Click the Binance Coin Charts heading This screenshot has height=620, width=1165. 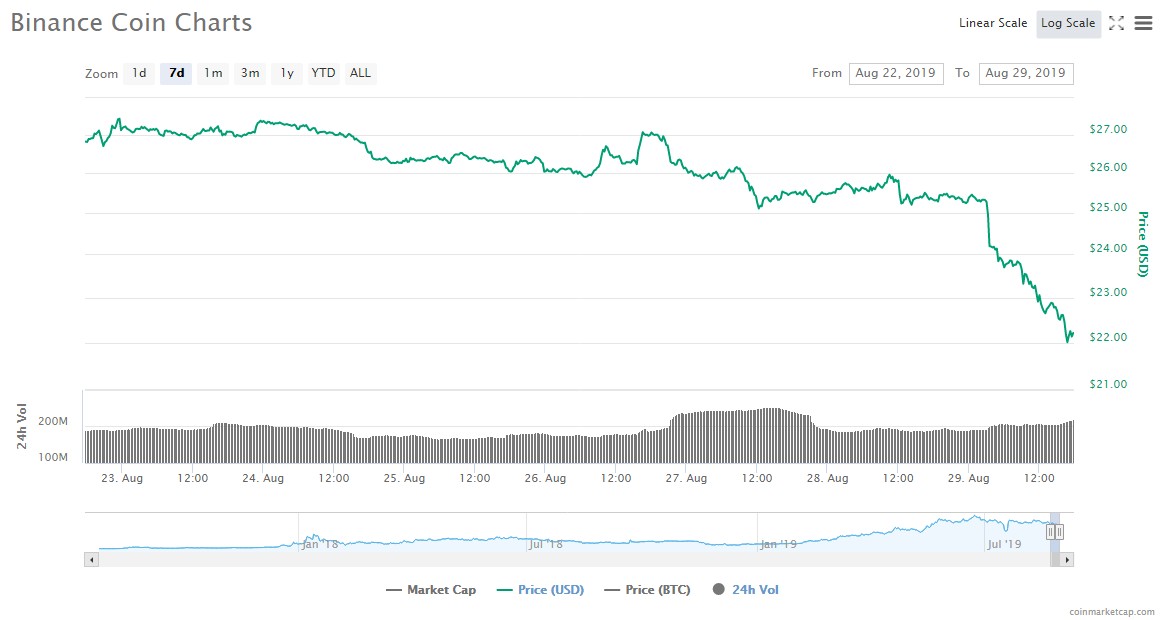click(132, 22)
